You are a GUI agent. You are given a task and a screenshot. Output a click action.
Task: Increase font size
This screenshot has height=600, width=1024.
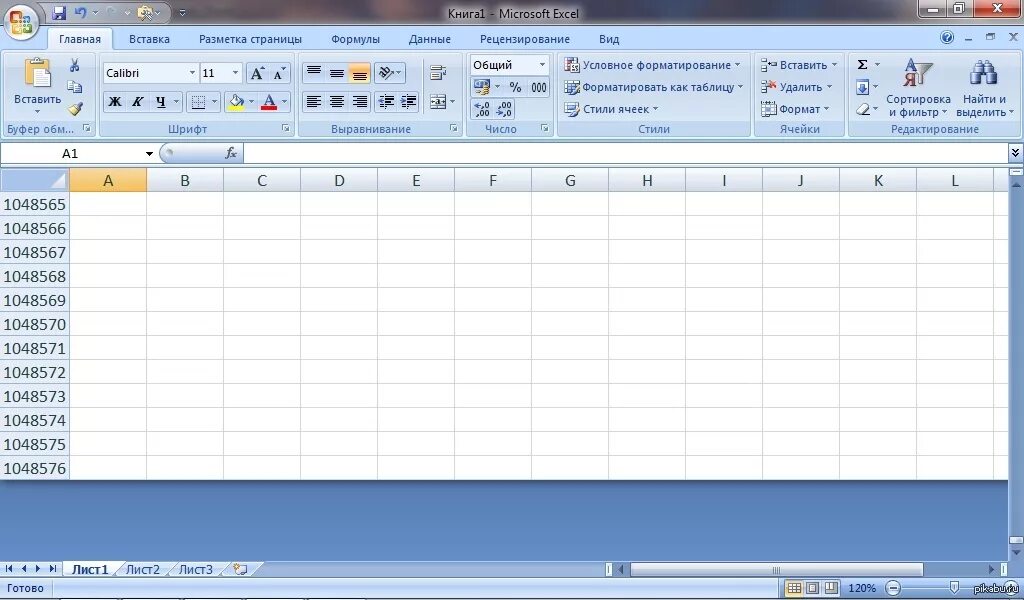point(257,73)
